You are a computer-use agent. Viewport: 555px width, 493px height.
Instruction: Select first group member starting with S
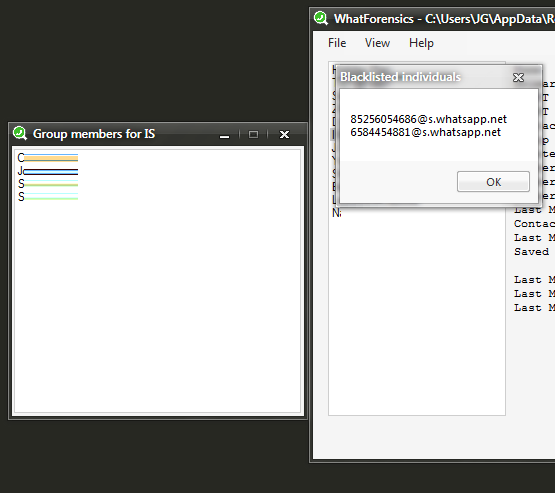click(x=47, y=184)
